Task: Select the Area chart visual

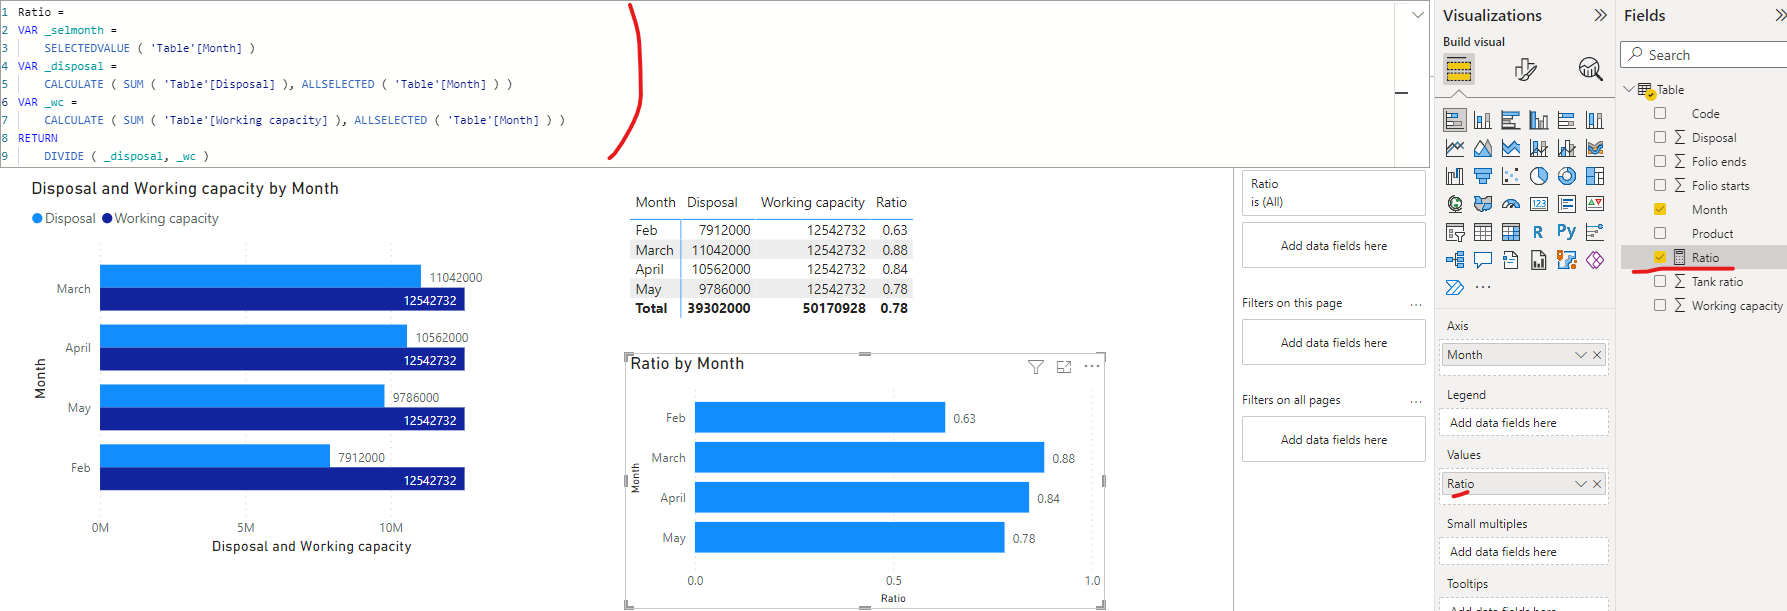Action: (x=1483, y=148)
